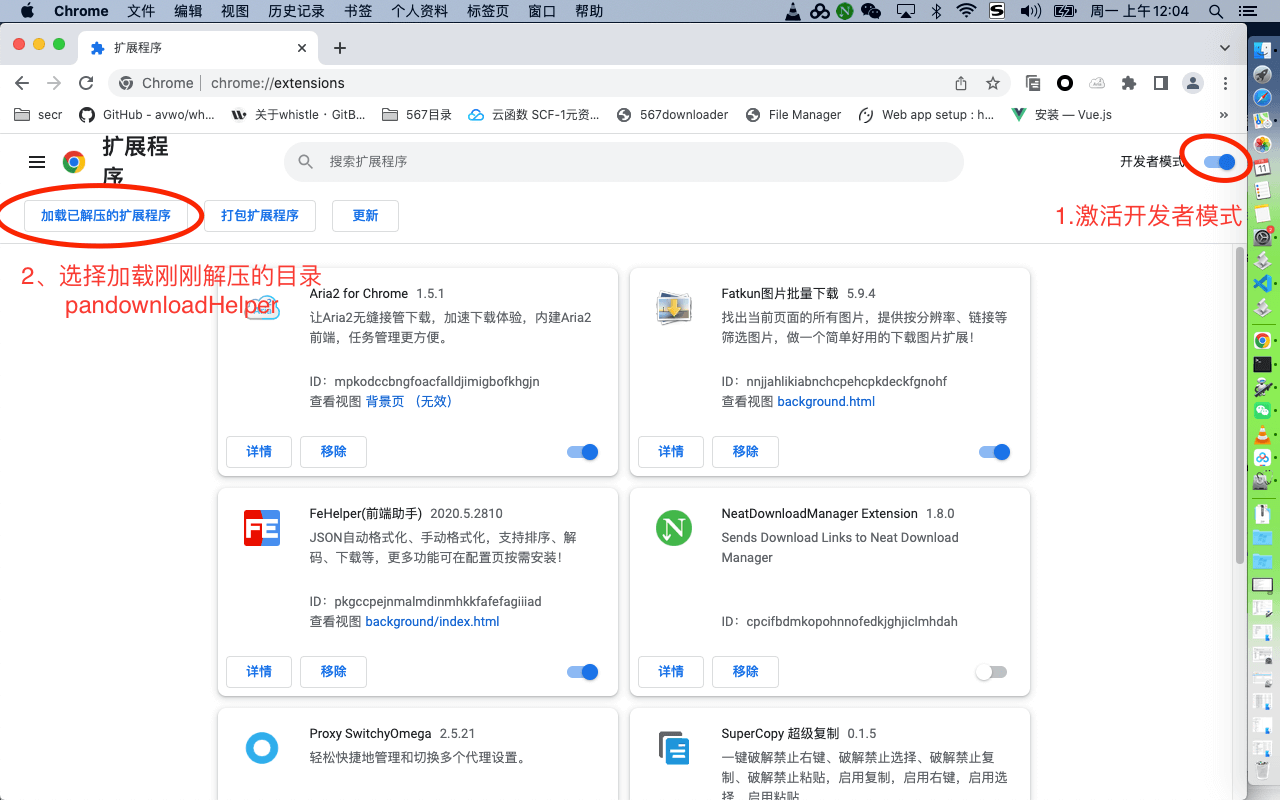Viewport: 1280px width, 800px height.
Task: Open the 历史记录 menu in the menu bar
Action: [x=297, y=11]
